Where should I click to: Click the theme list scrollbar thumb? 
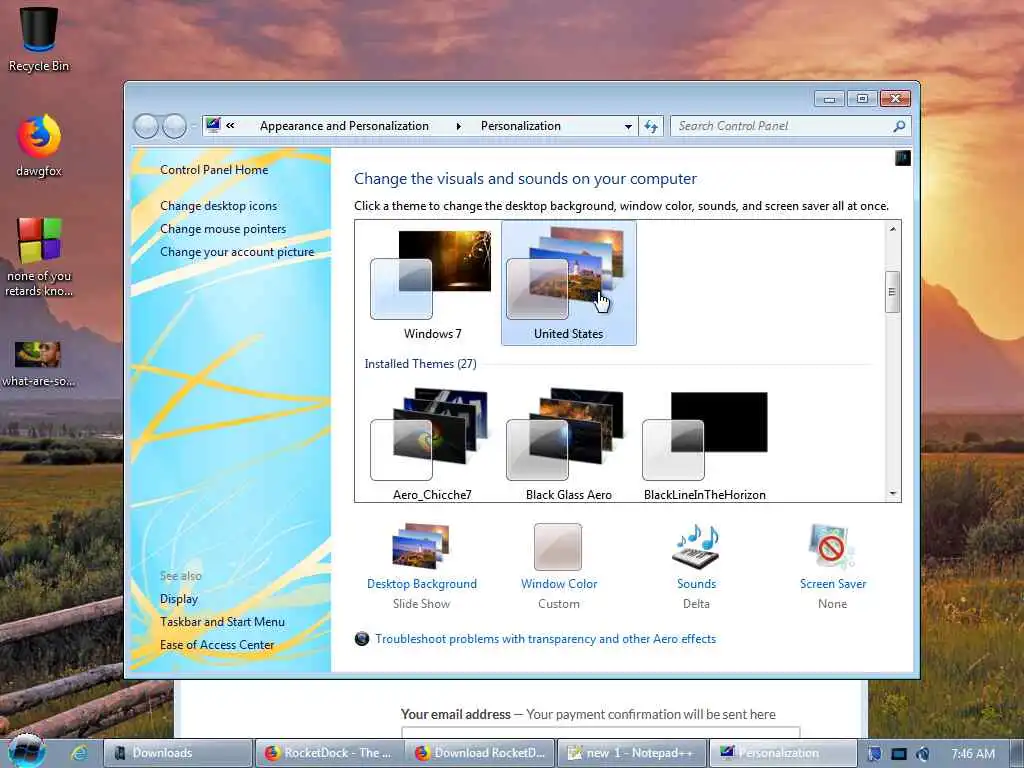892,292
